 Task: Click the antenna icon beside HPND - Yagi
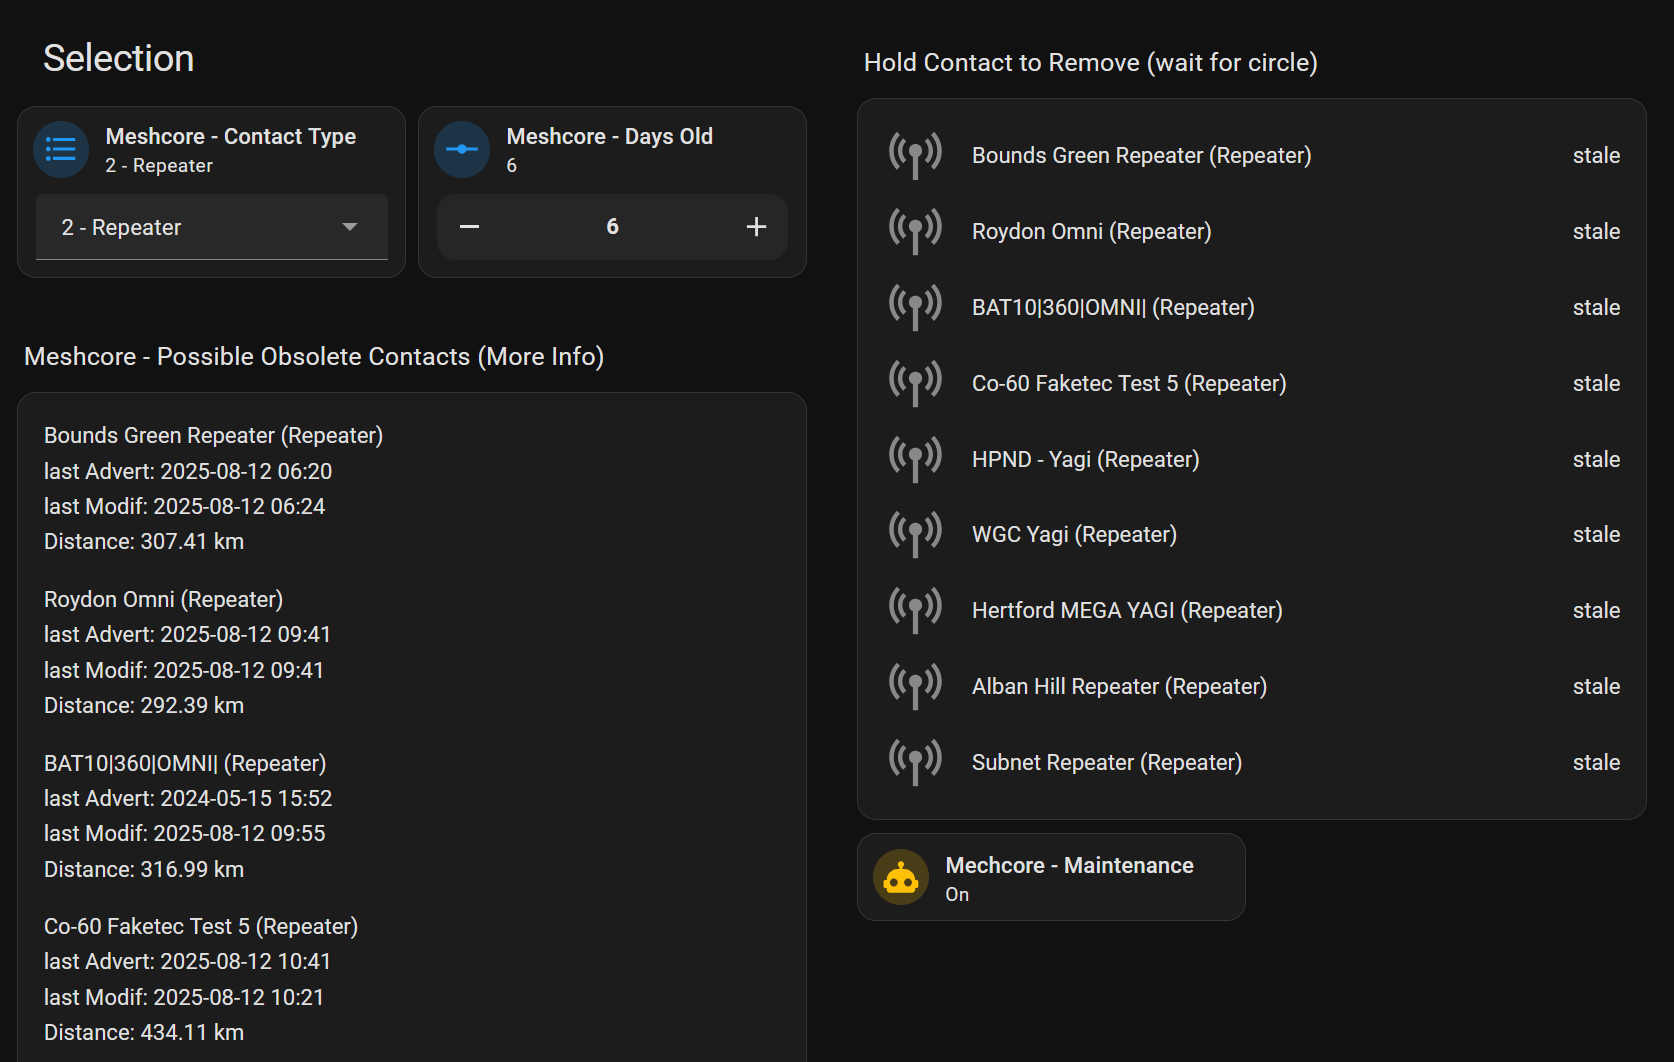pos(914,457)
